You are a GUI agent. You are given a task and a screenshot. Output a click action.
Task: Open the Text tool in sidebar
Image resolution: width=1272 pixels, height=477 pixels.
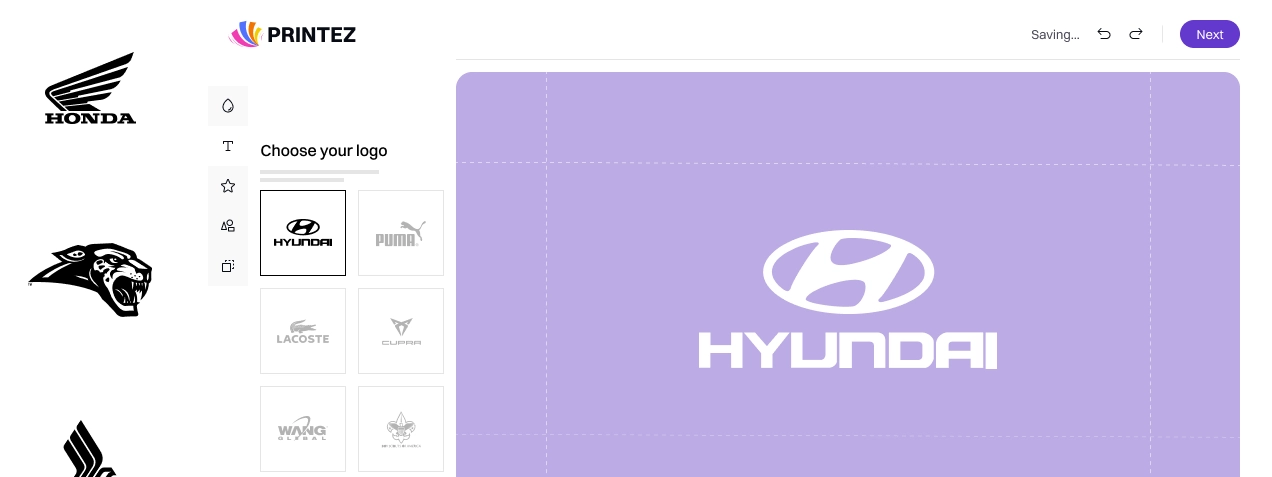(228, 146)
